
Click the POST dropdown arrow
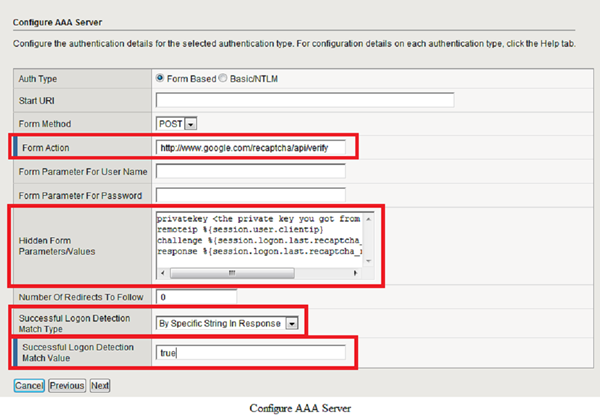(190, 123)
